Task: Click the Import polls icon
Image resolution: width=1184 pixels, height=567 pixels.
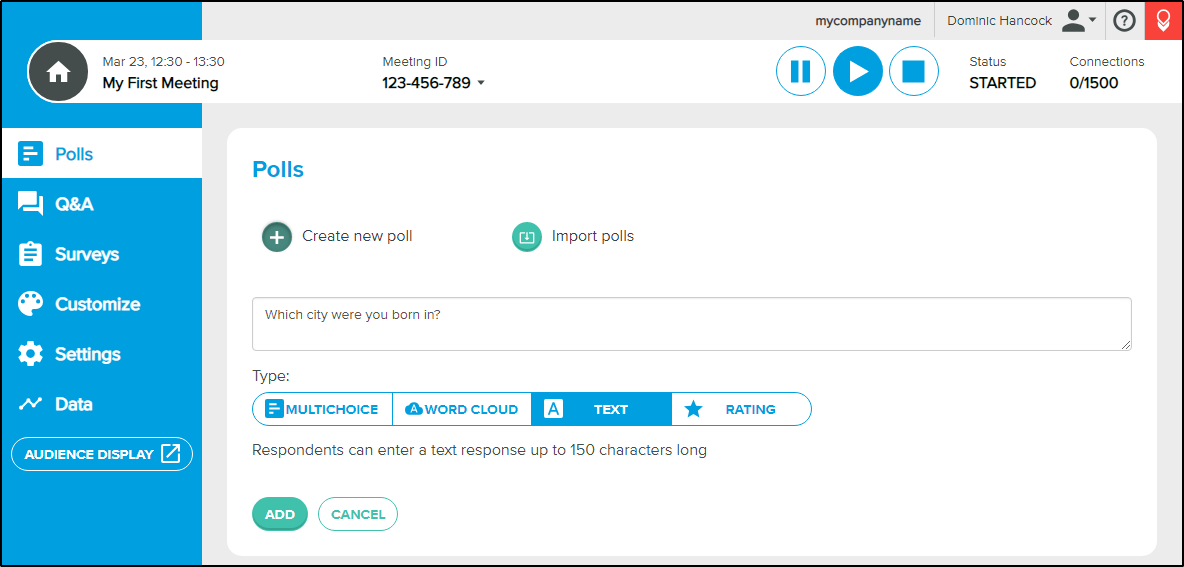Action: (527, 237)
